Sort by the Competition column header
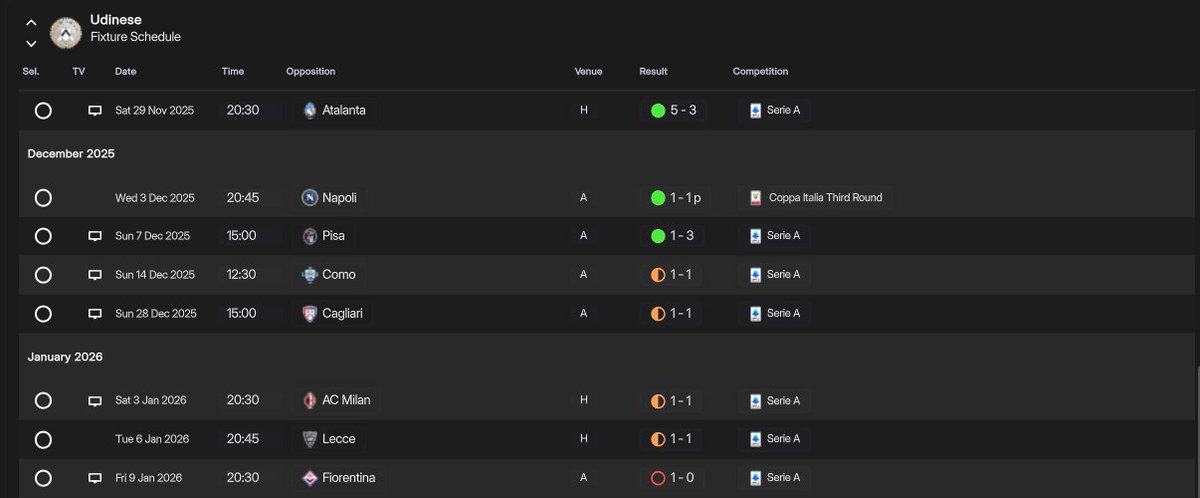This screenshot has height=498, width=1200. click(761, 72)
